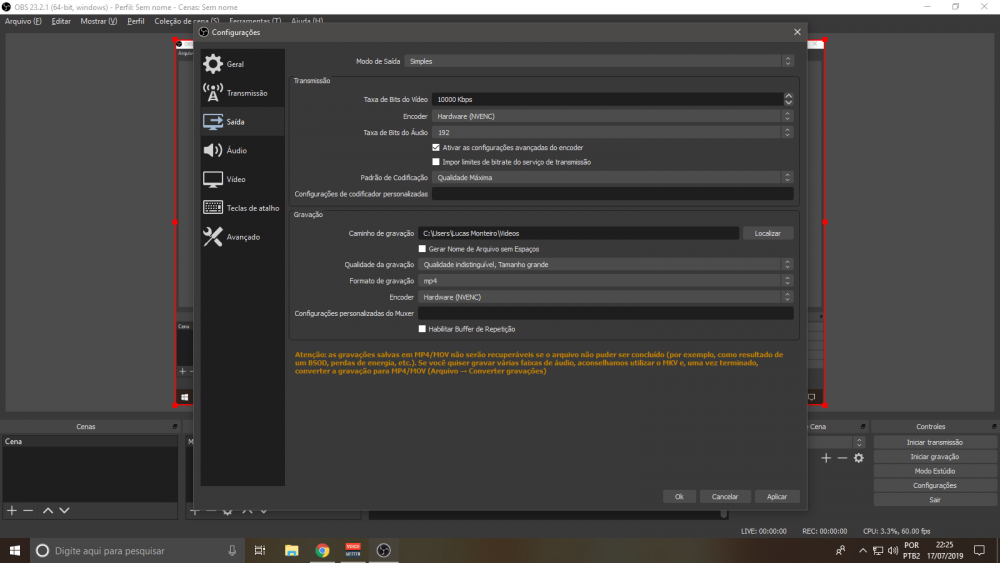Open Task View on the taskbar
This screenshot has width=1000, height=563.
[x=260, y=550]
